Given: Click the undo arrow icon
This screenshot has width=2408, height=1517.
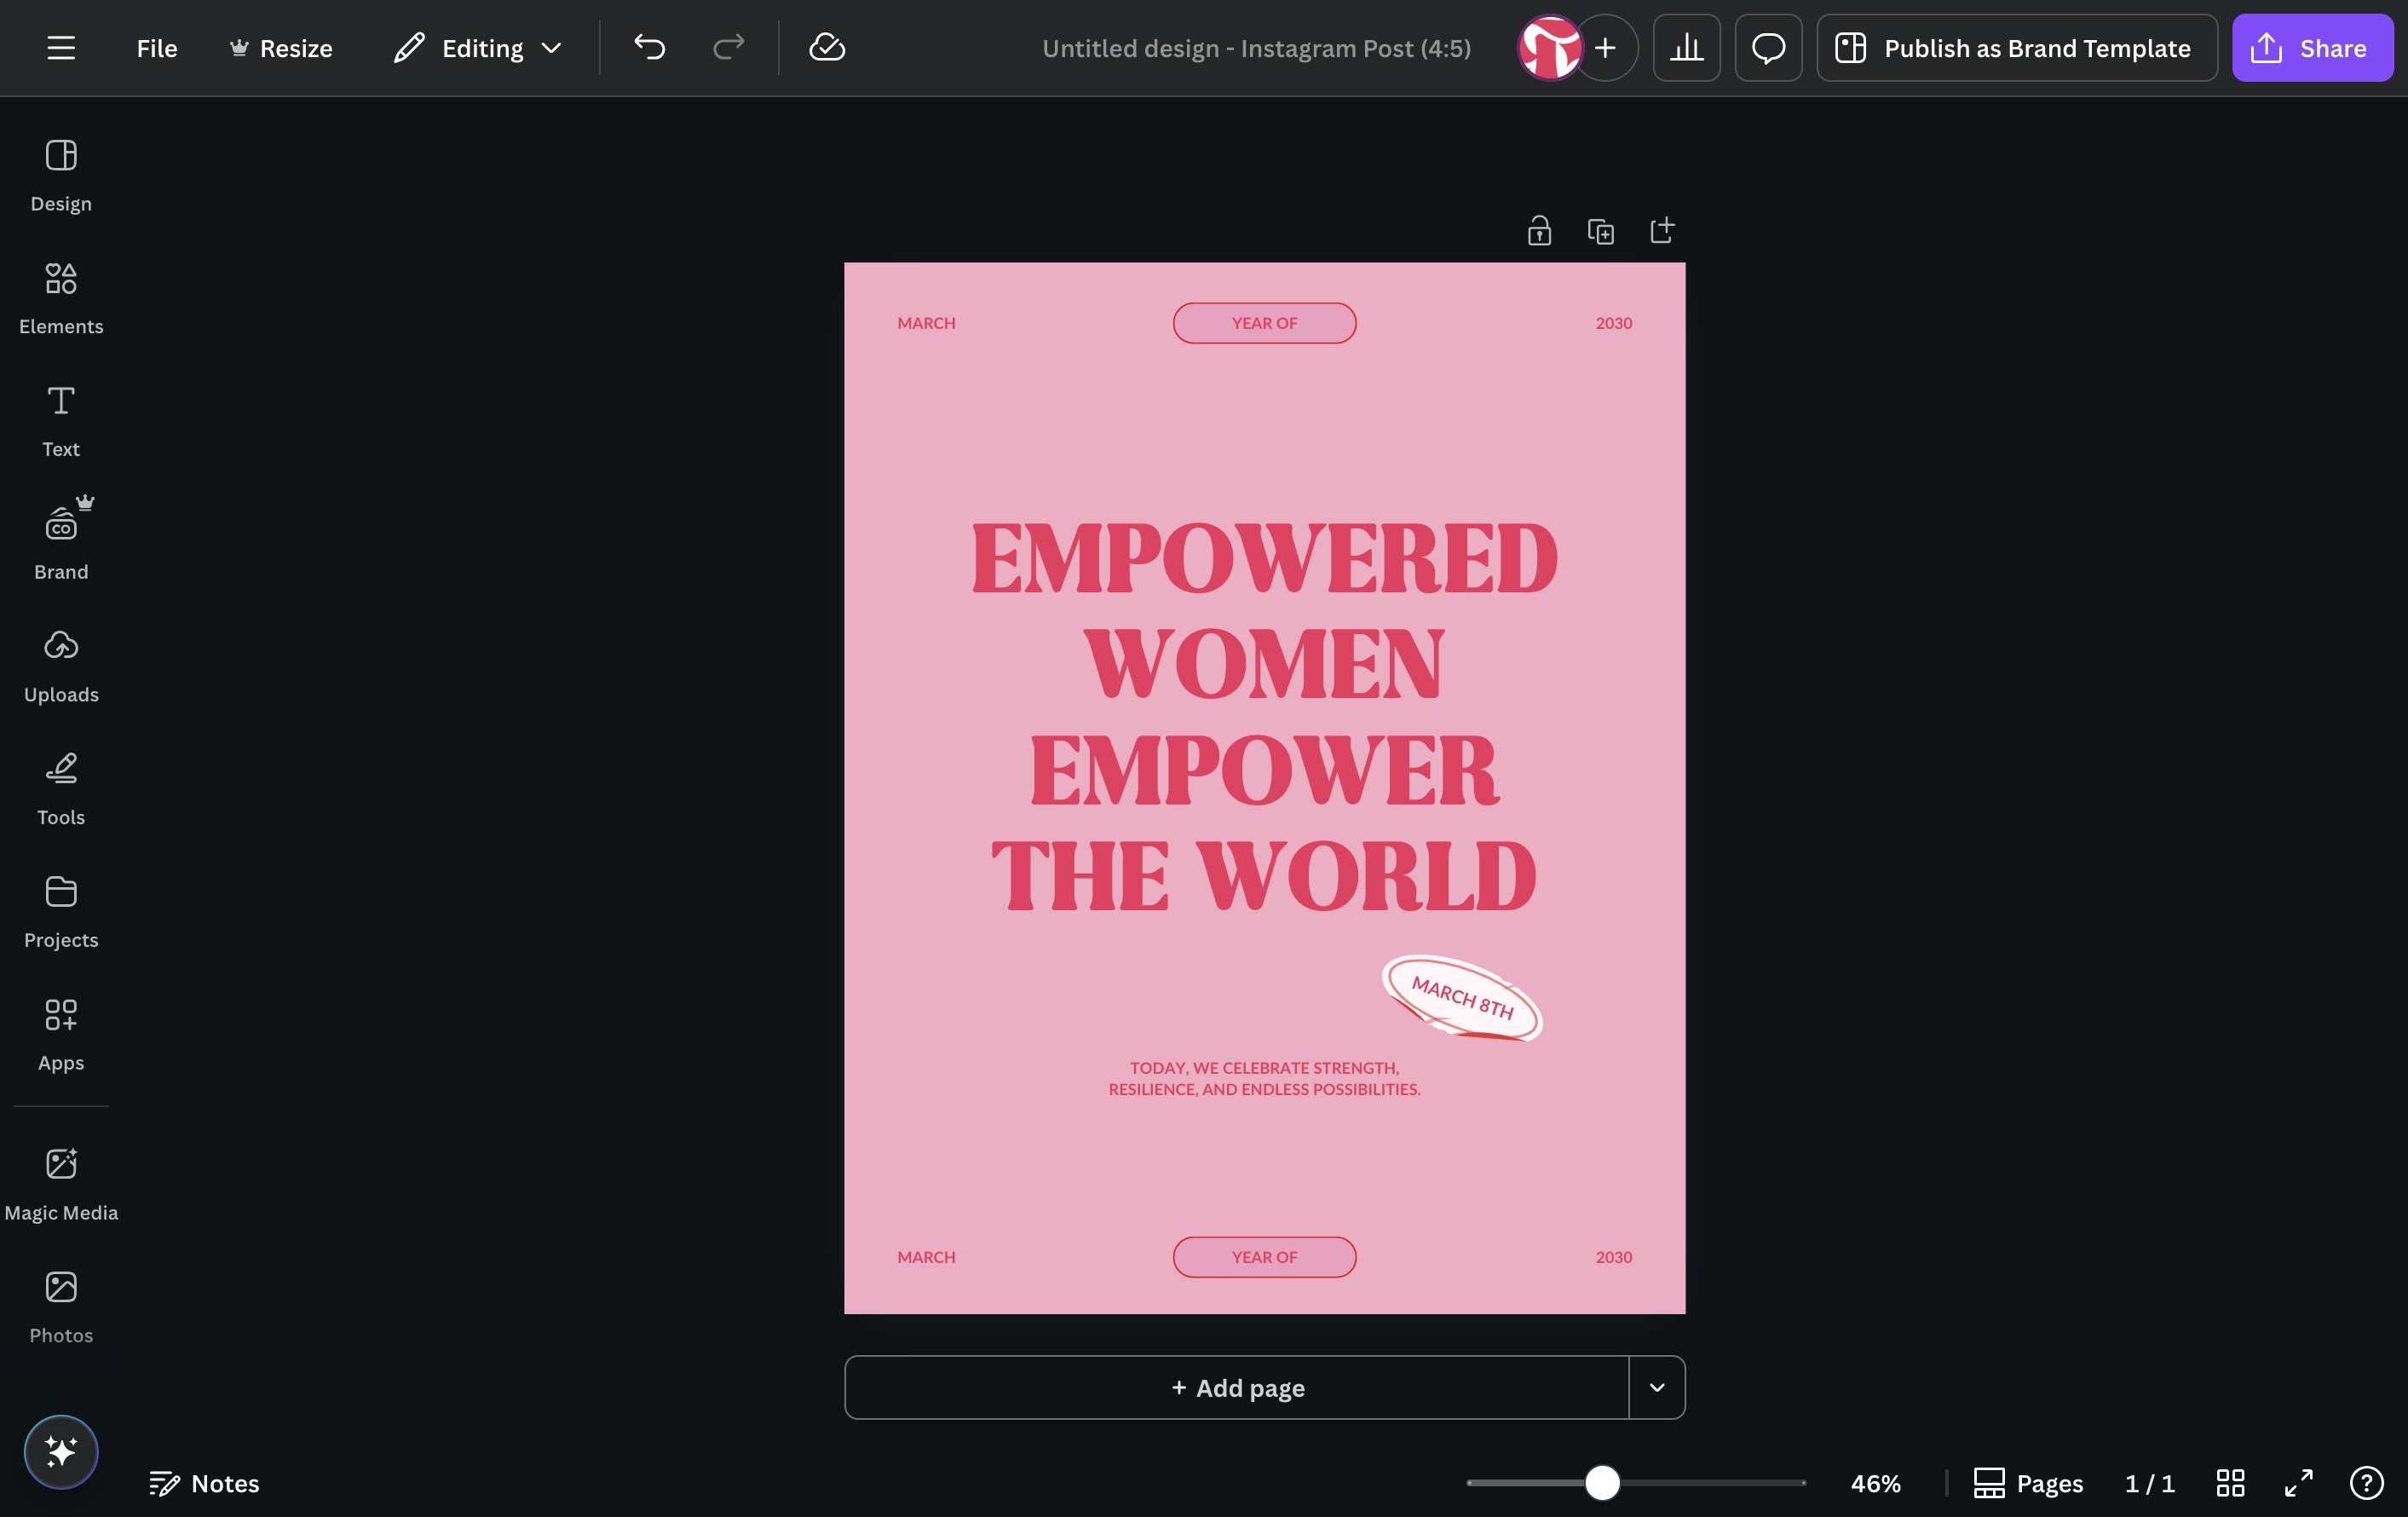Looking at the screenshot, I should [x=650, y=47].
